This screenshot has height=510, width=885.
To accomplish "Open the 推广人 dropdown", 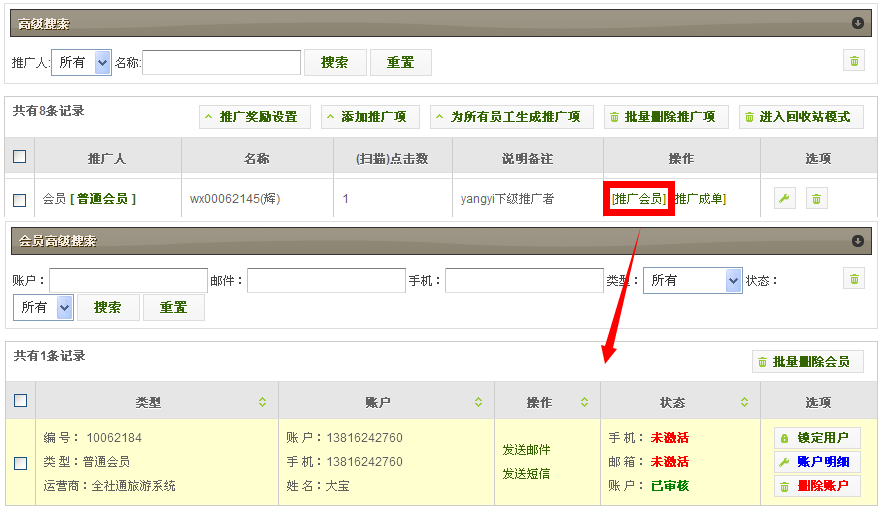I will (x=81, y=62).
